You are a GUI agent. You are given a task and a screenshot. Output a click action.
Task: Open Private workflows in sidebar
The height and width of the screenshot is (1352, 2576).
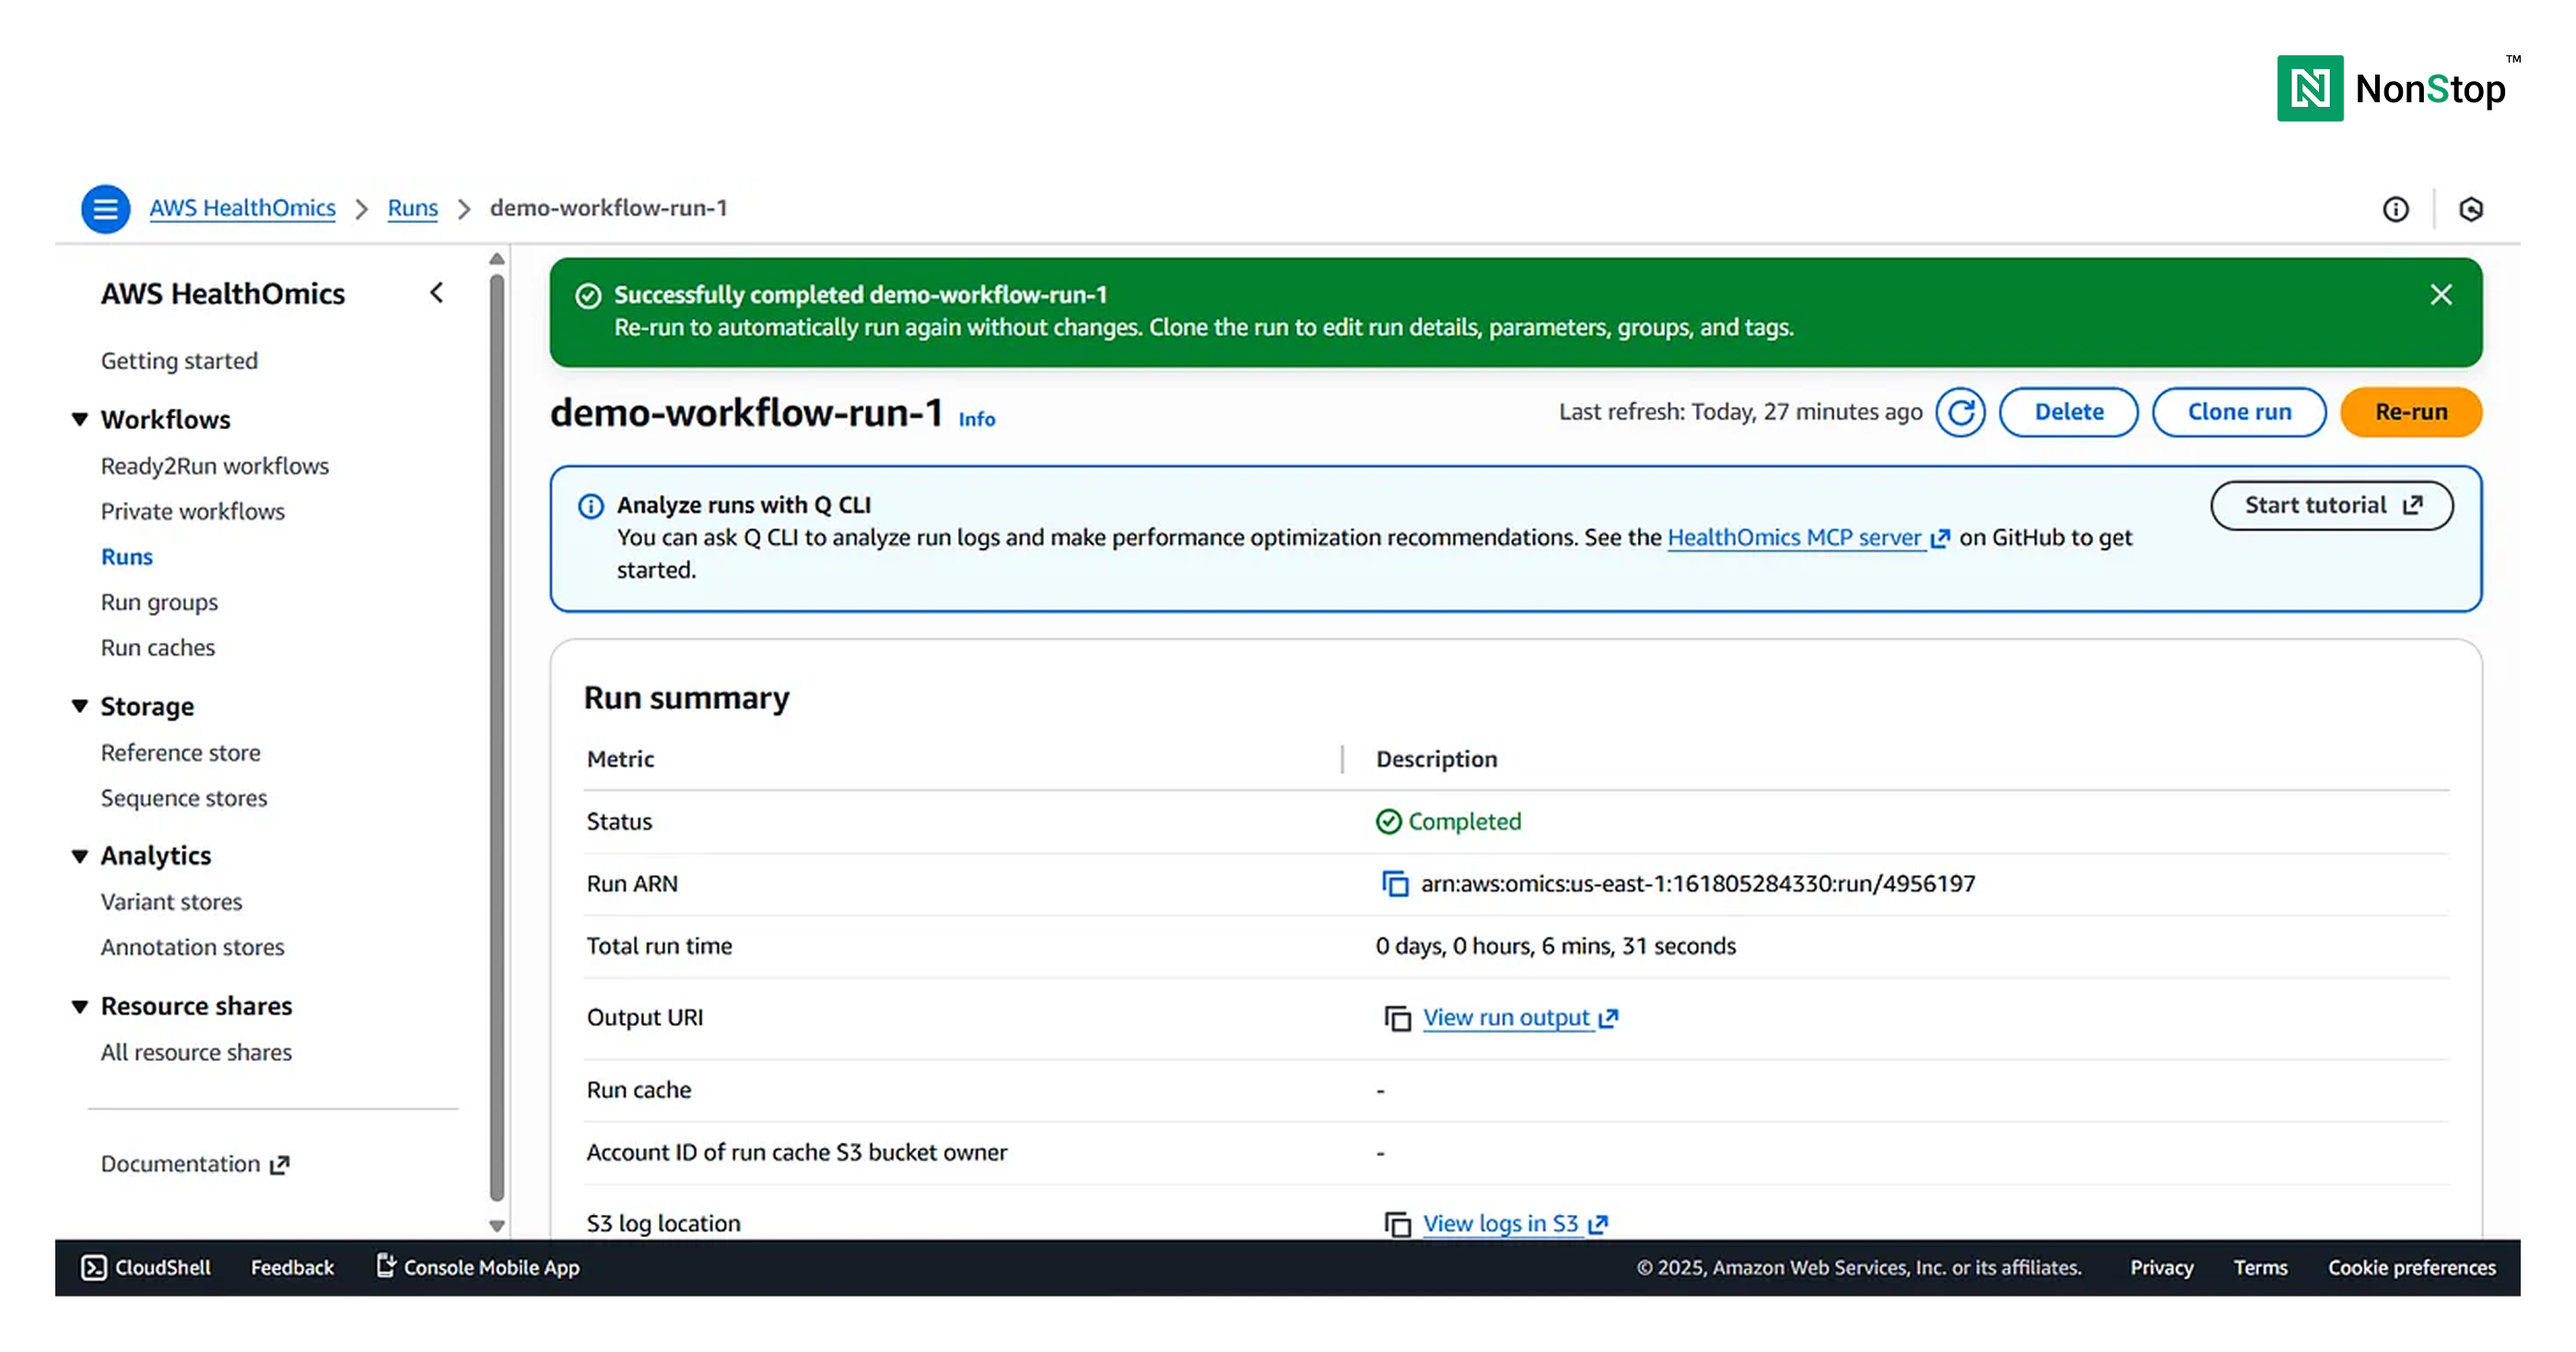click(x=192, y=511)
